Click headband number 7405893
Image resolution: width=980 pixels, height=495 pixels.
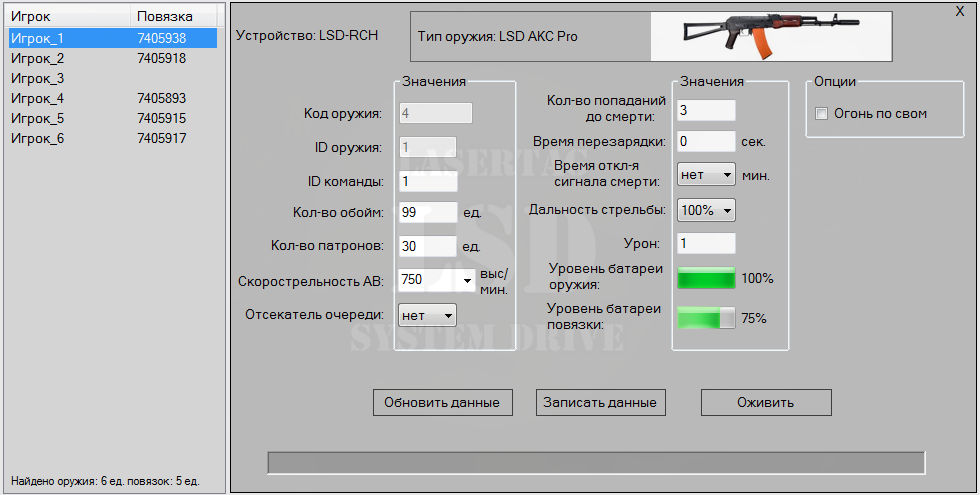click(162, 98)
